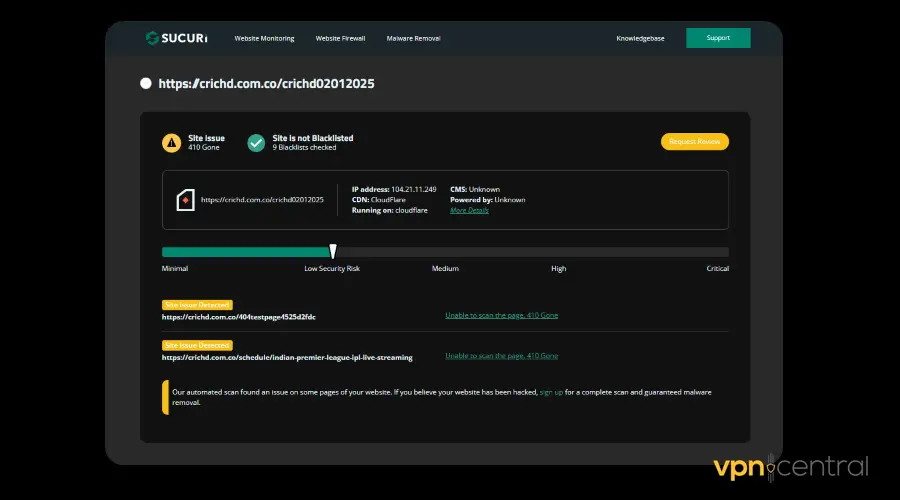Open Website Firewall menu item
The image size is (900, 500).
[340, 38]
